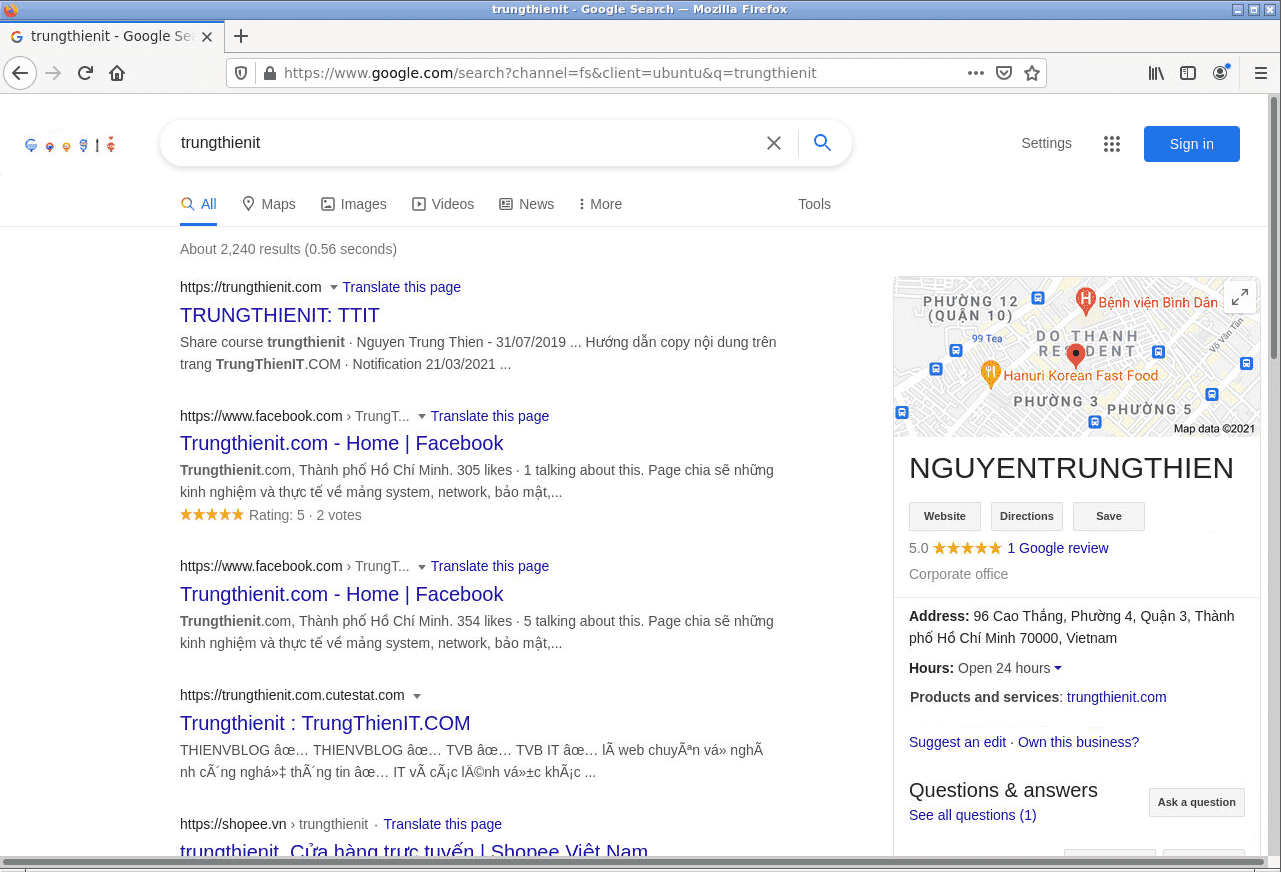The height and width of the screenshot is (872, 1281).
Task: Open the More search categories menu
Action: 600,204
